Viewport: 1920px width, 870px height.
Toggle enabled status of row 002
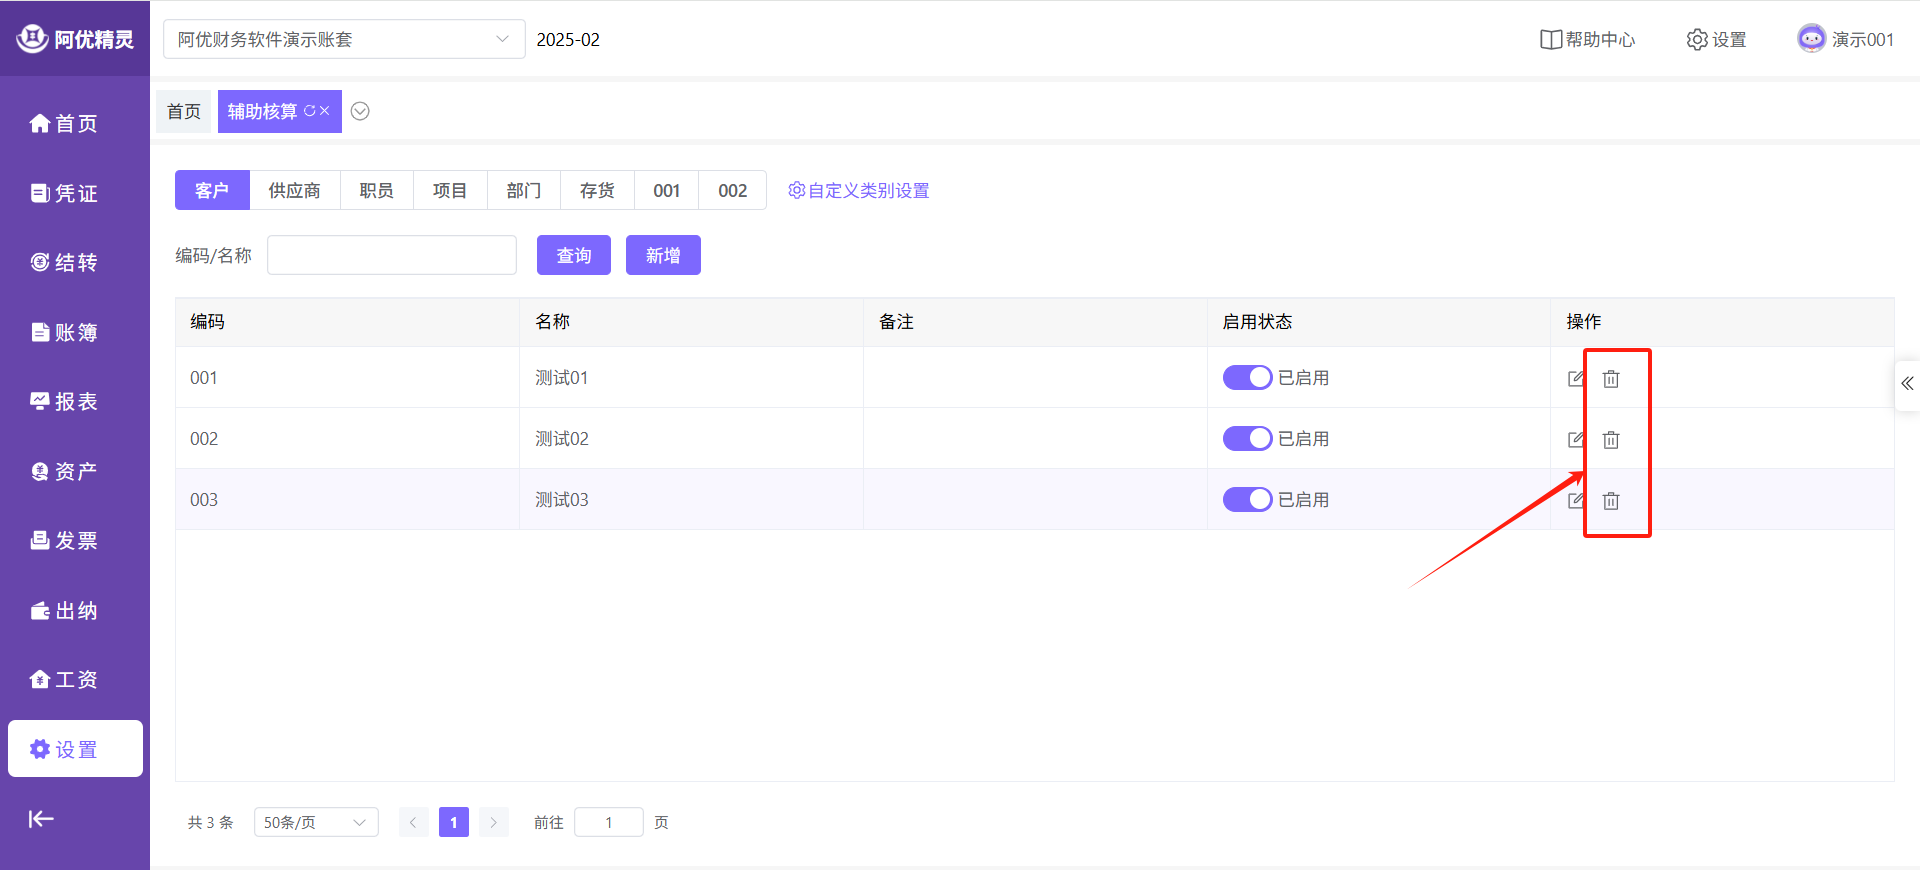(1247, 439)
